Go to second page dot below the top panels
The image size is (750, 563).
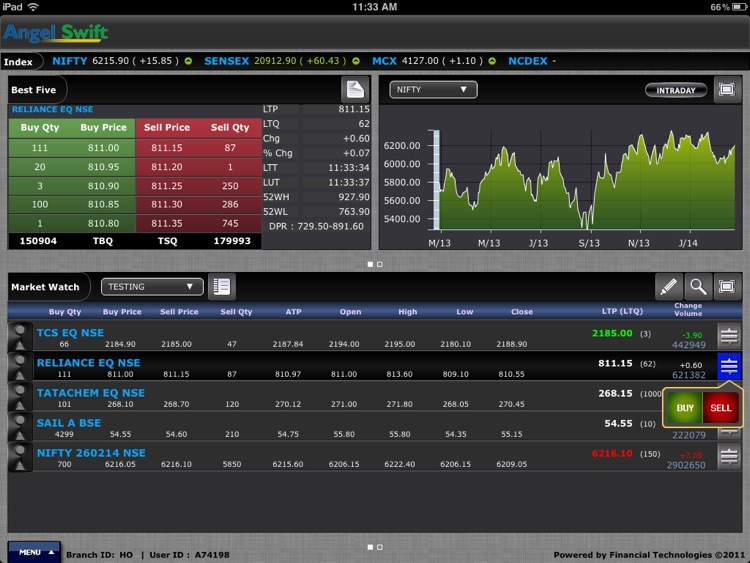click(380, 264)
